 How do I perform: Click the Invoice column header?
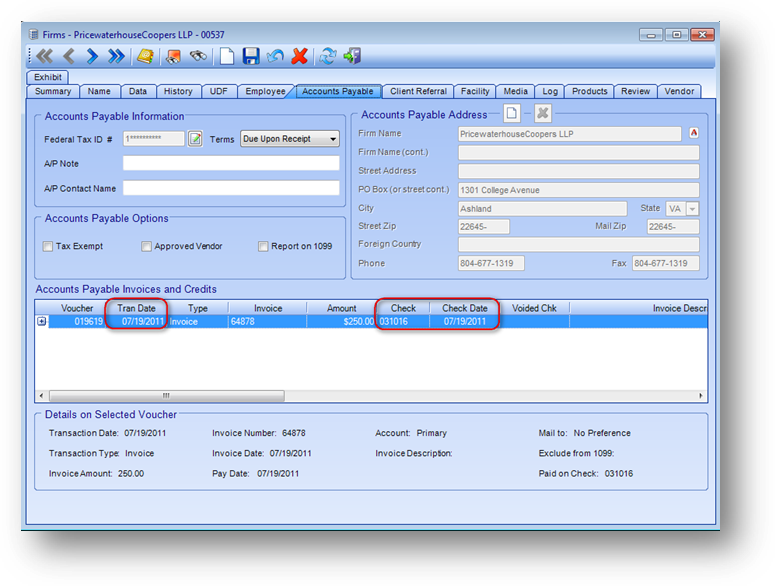268,308
